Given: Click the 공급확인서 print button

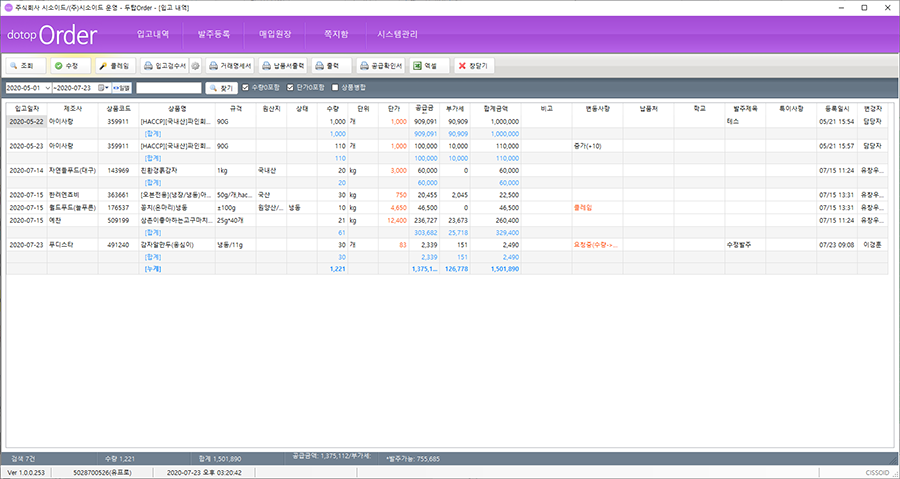Looking at the screenshot, I should [x=378, y=65].
